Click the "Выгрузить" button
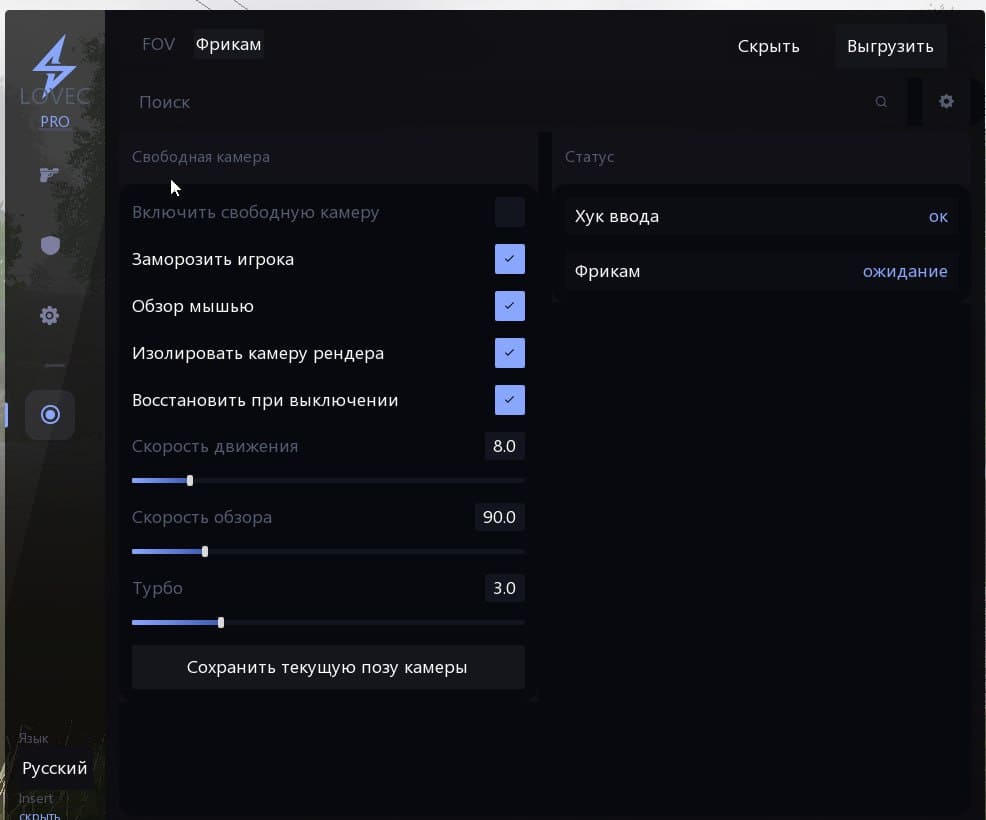The image size is (986, 820). click(x=889, y=46)
